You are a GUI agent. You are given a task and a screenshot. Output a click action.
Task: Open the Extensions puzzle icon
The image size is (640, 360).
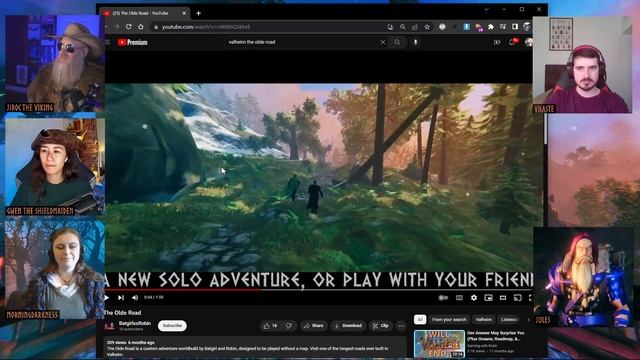(491, 27)
